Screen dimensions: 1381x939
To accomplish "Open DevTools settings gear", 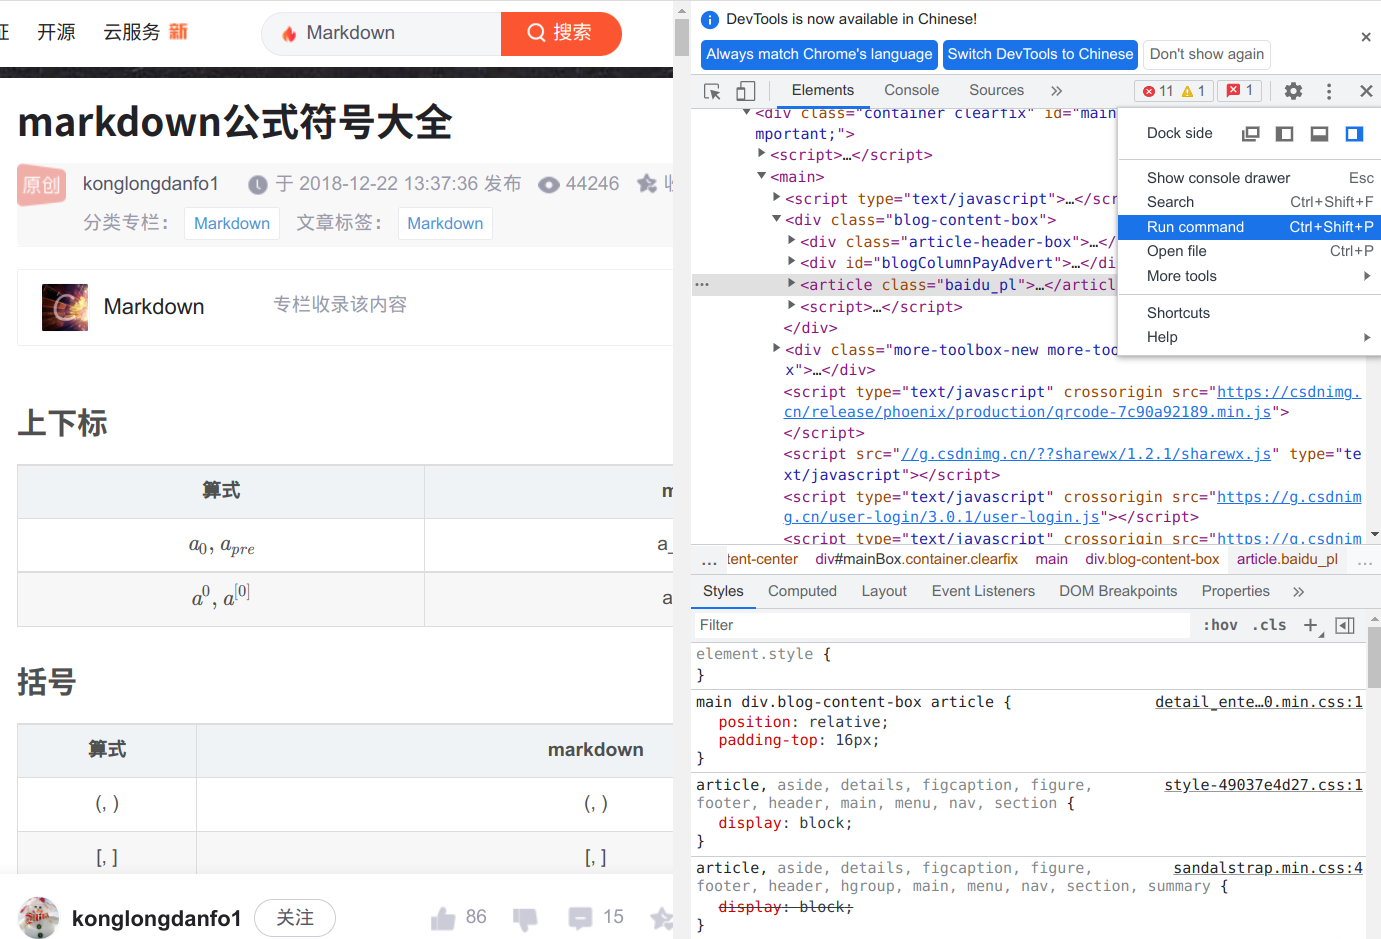I will pyautogui.click(x=1293, y=91).
